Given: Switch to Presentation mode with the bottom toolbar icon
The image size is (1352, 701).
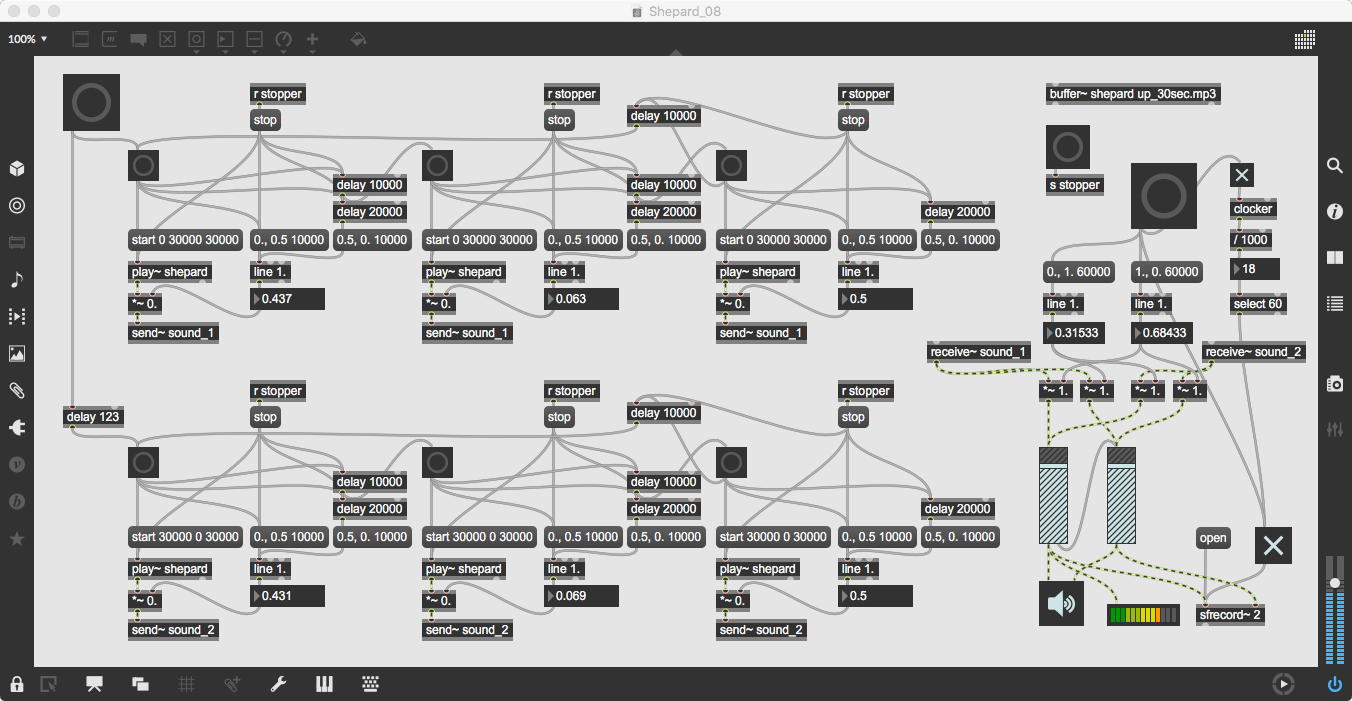Looking at the screenshot, I should coord(95,684).
